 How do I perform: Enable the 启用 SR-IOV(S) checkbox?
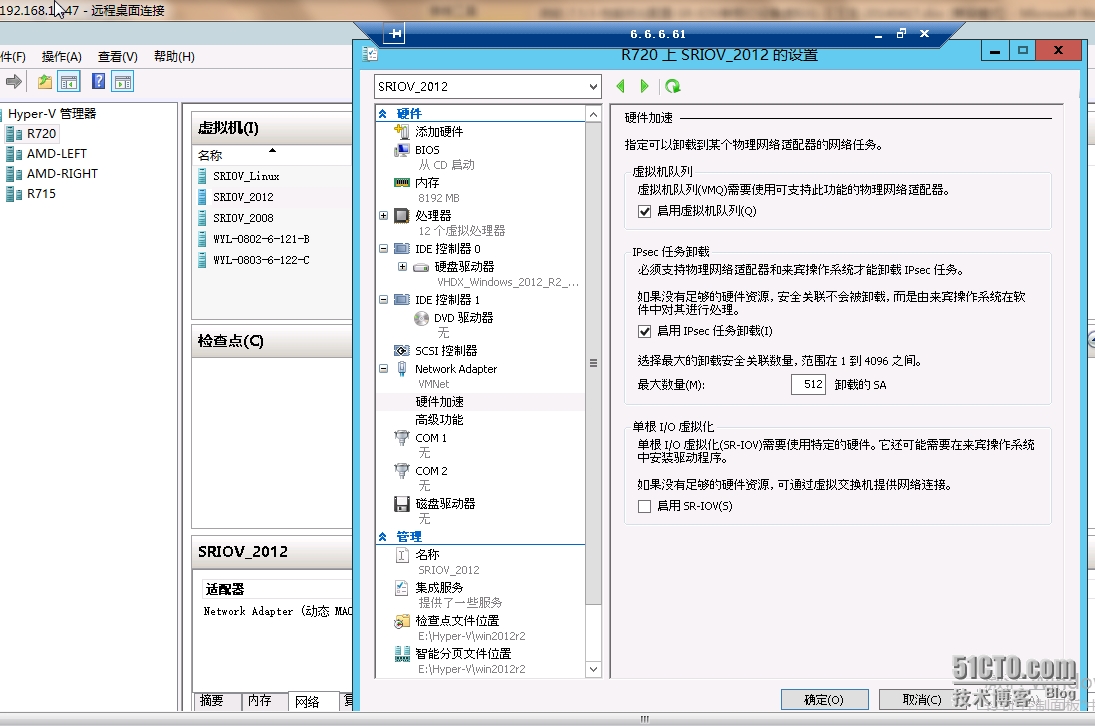point(645,506)
